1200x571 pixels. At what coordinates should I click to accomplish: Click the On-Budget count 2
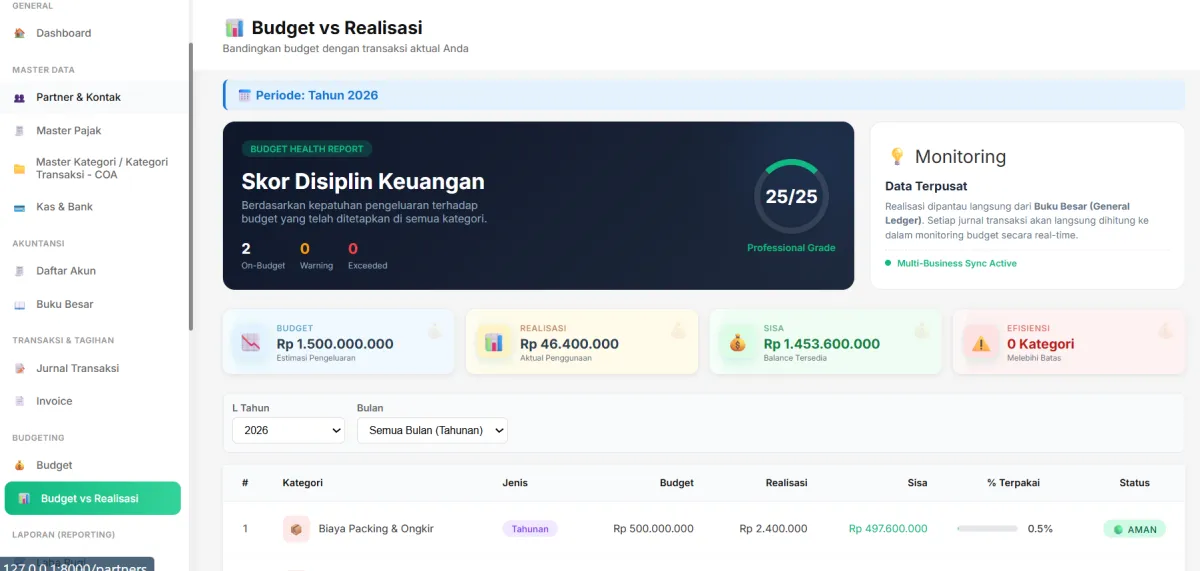[x=246, y=248]
